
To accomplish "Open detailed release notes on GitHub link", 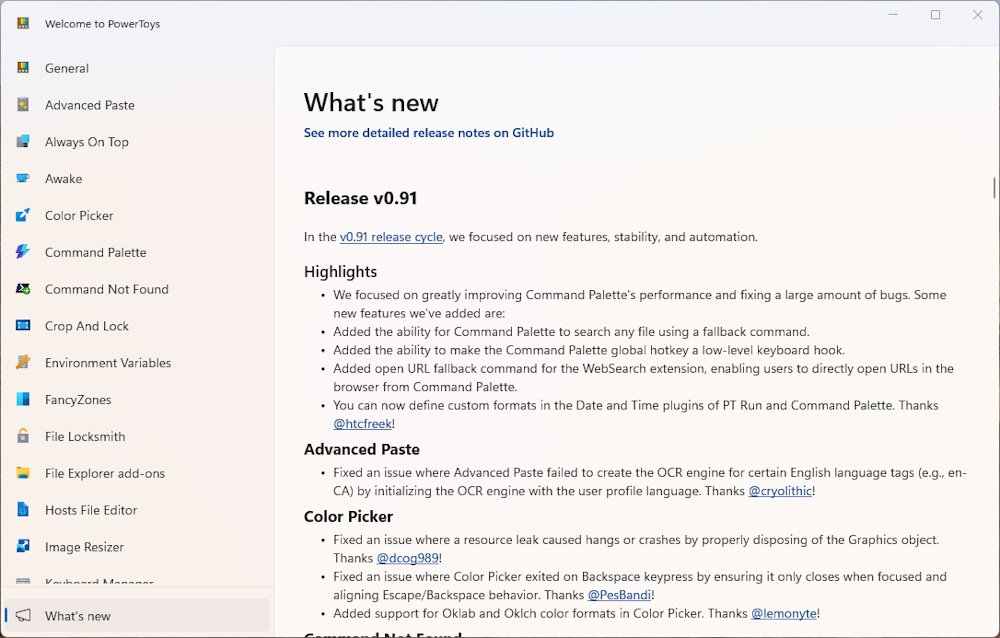I will (429, 133).
